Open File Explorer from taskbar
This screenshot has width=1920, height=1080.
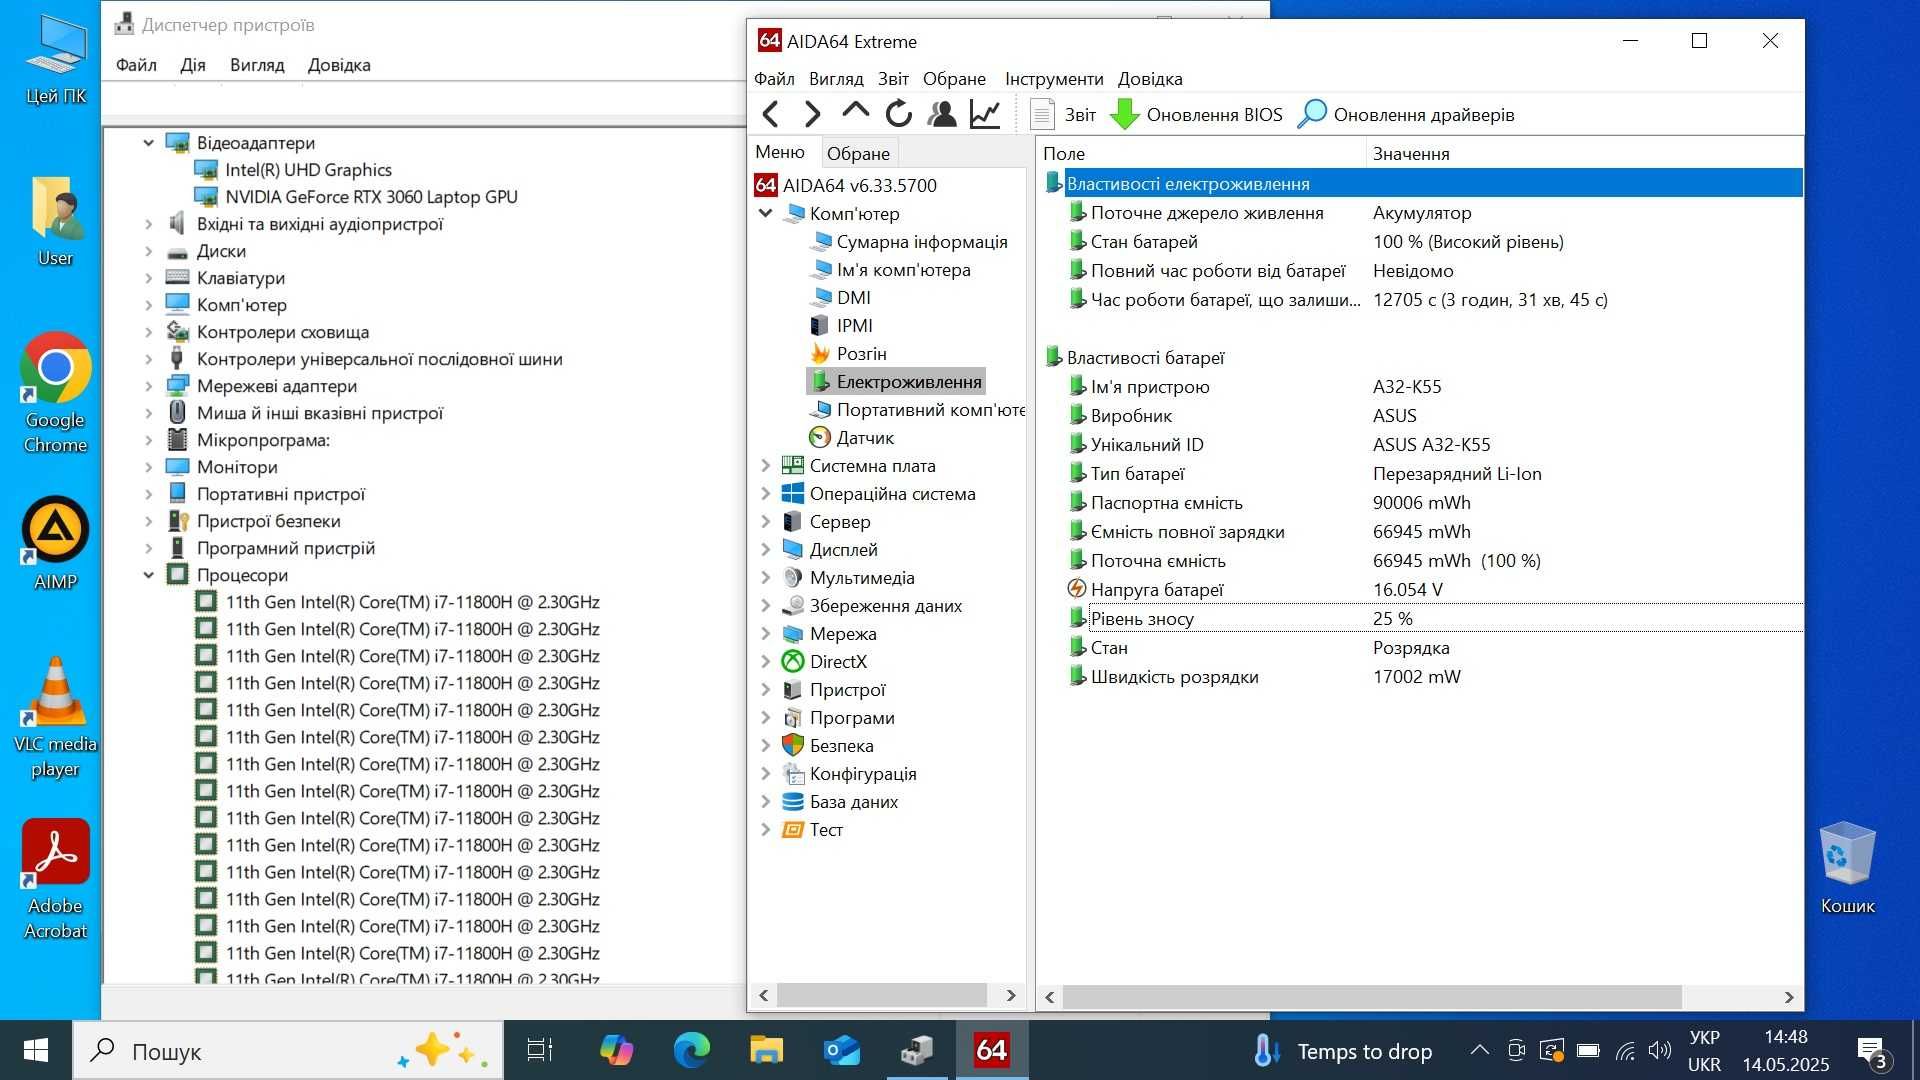[766, 1050]
